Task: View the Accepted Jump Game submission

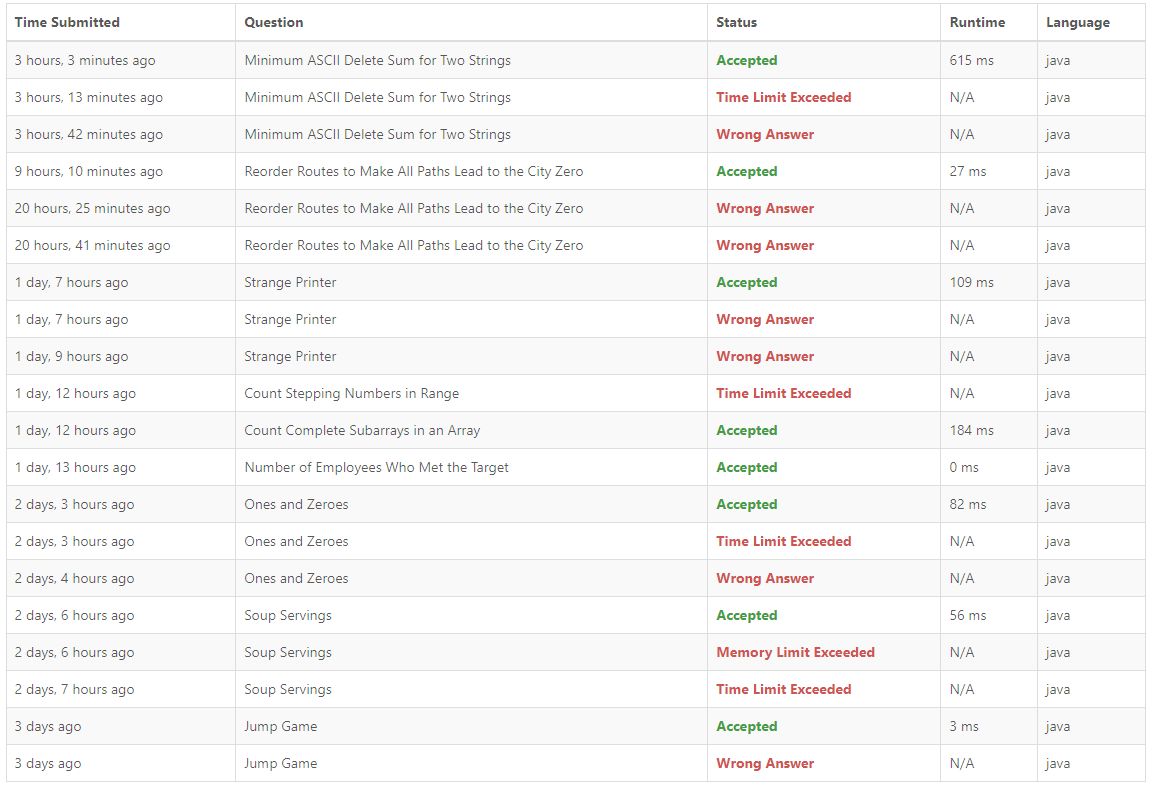Action: coord(746,726)
